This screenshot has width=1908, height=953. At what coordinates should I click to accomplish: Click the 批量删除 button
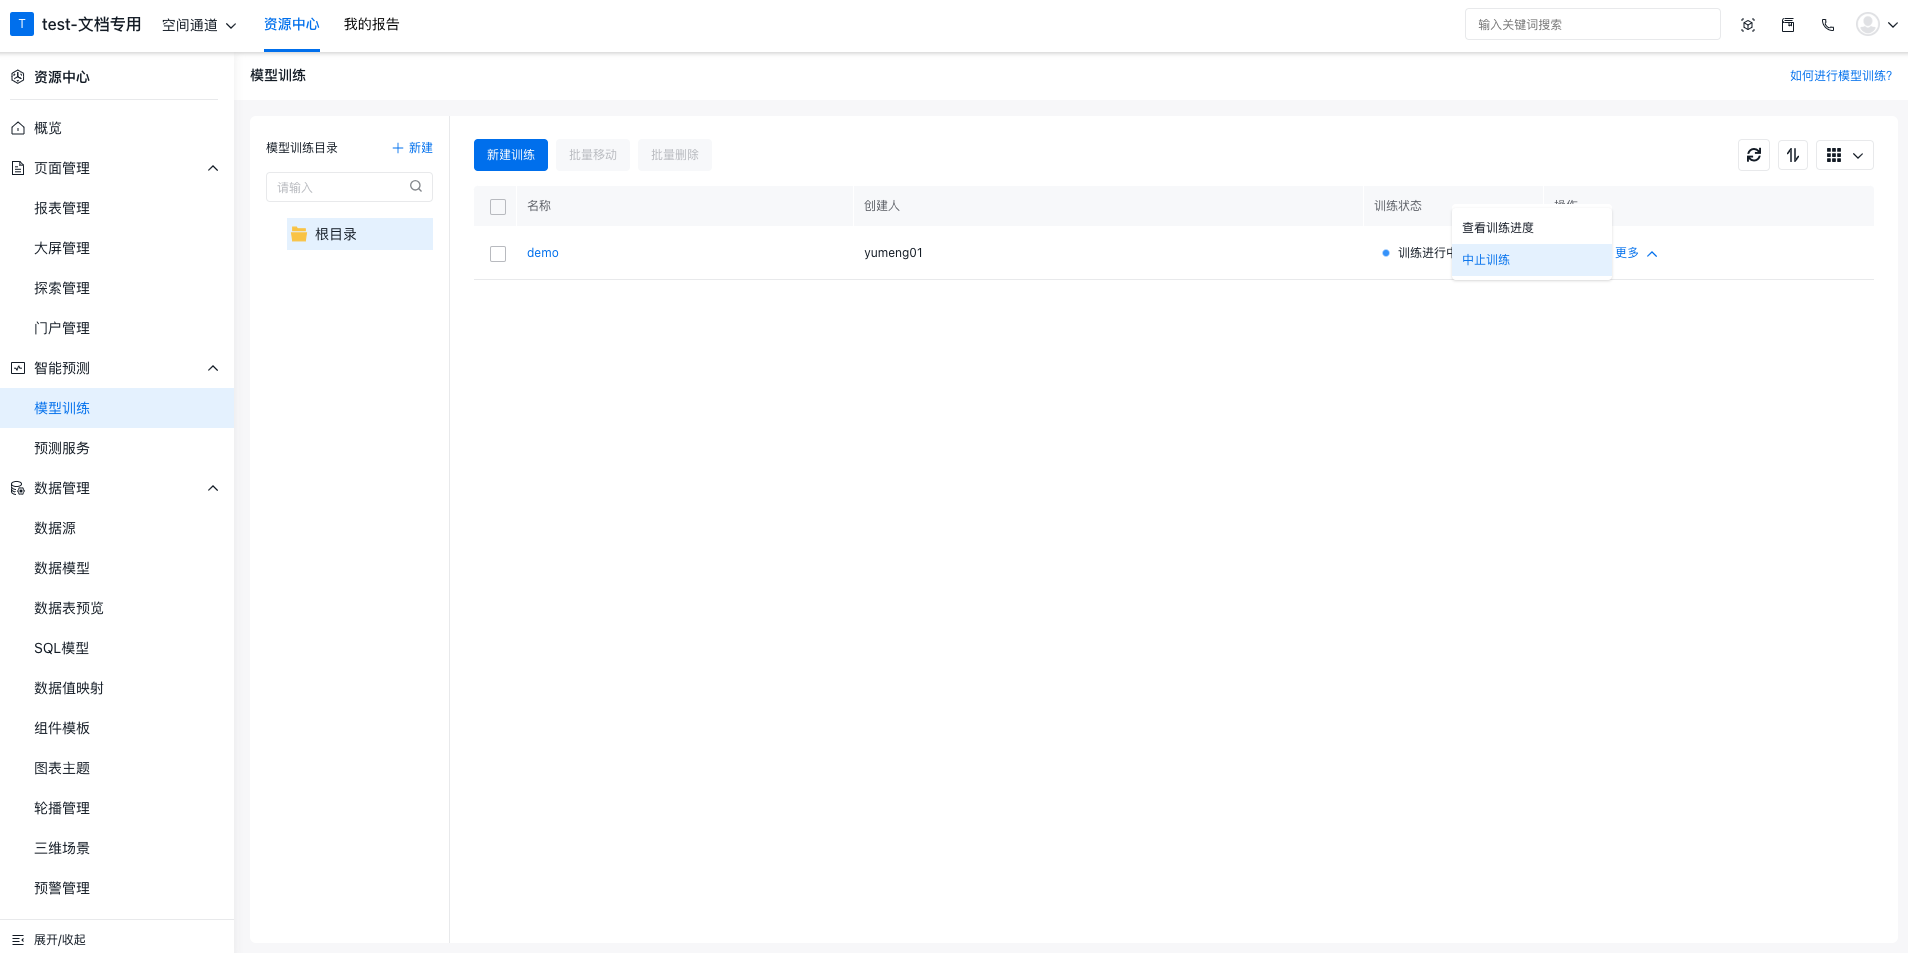coord(675,155)
